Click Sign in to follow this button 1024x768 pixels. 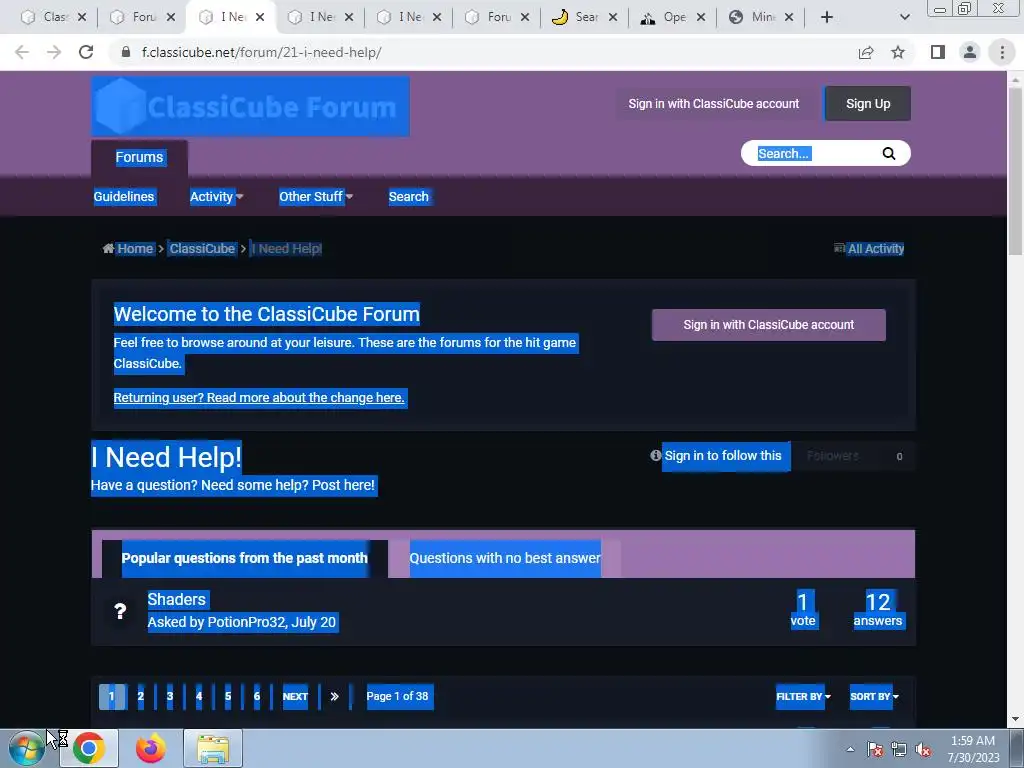click(x=723, y=456)
